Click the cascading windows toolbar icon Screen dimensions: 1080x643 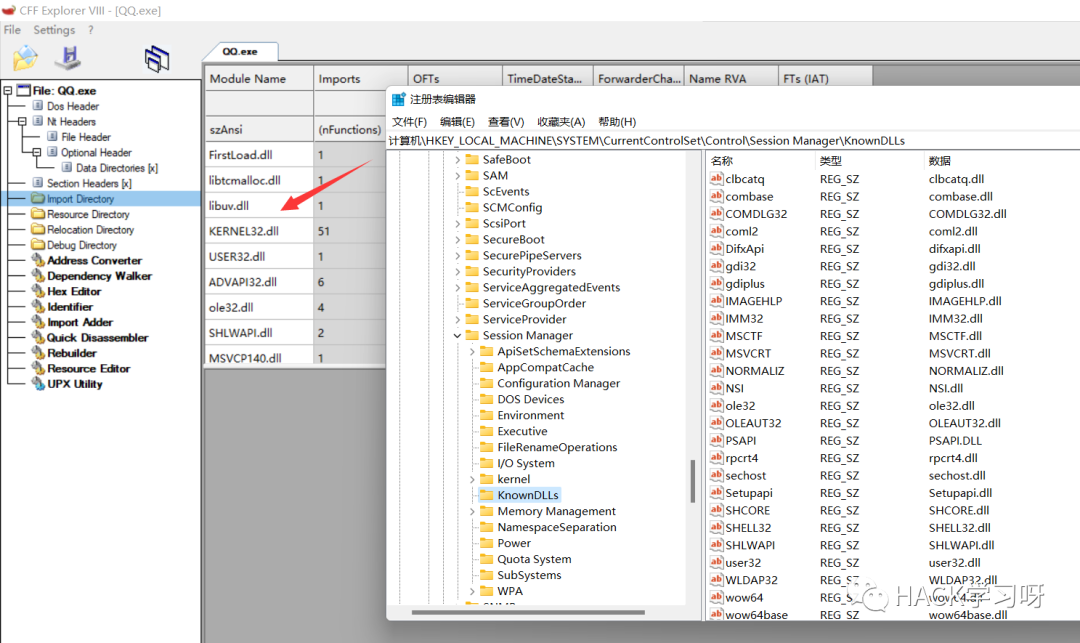(x=157, y=59)
